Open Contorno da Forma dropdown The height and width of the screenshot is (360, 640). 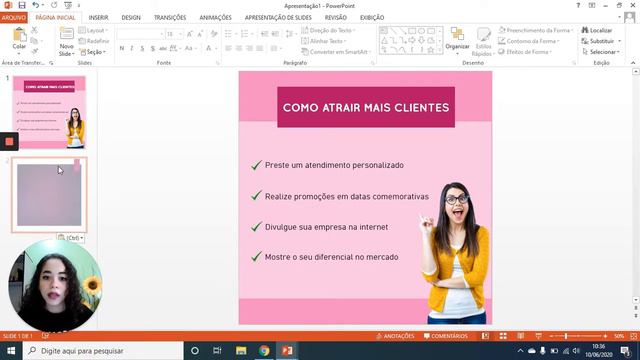(529, 41)
